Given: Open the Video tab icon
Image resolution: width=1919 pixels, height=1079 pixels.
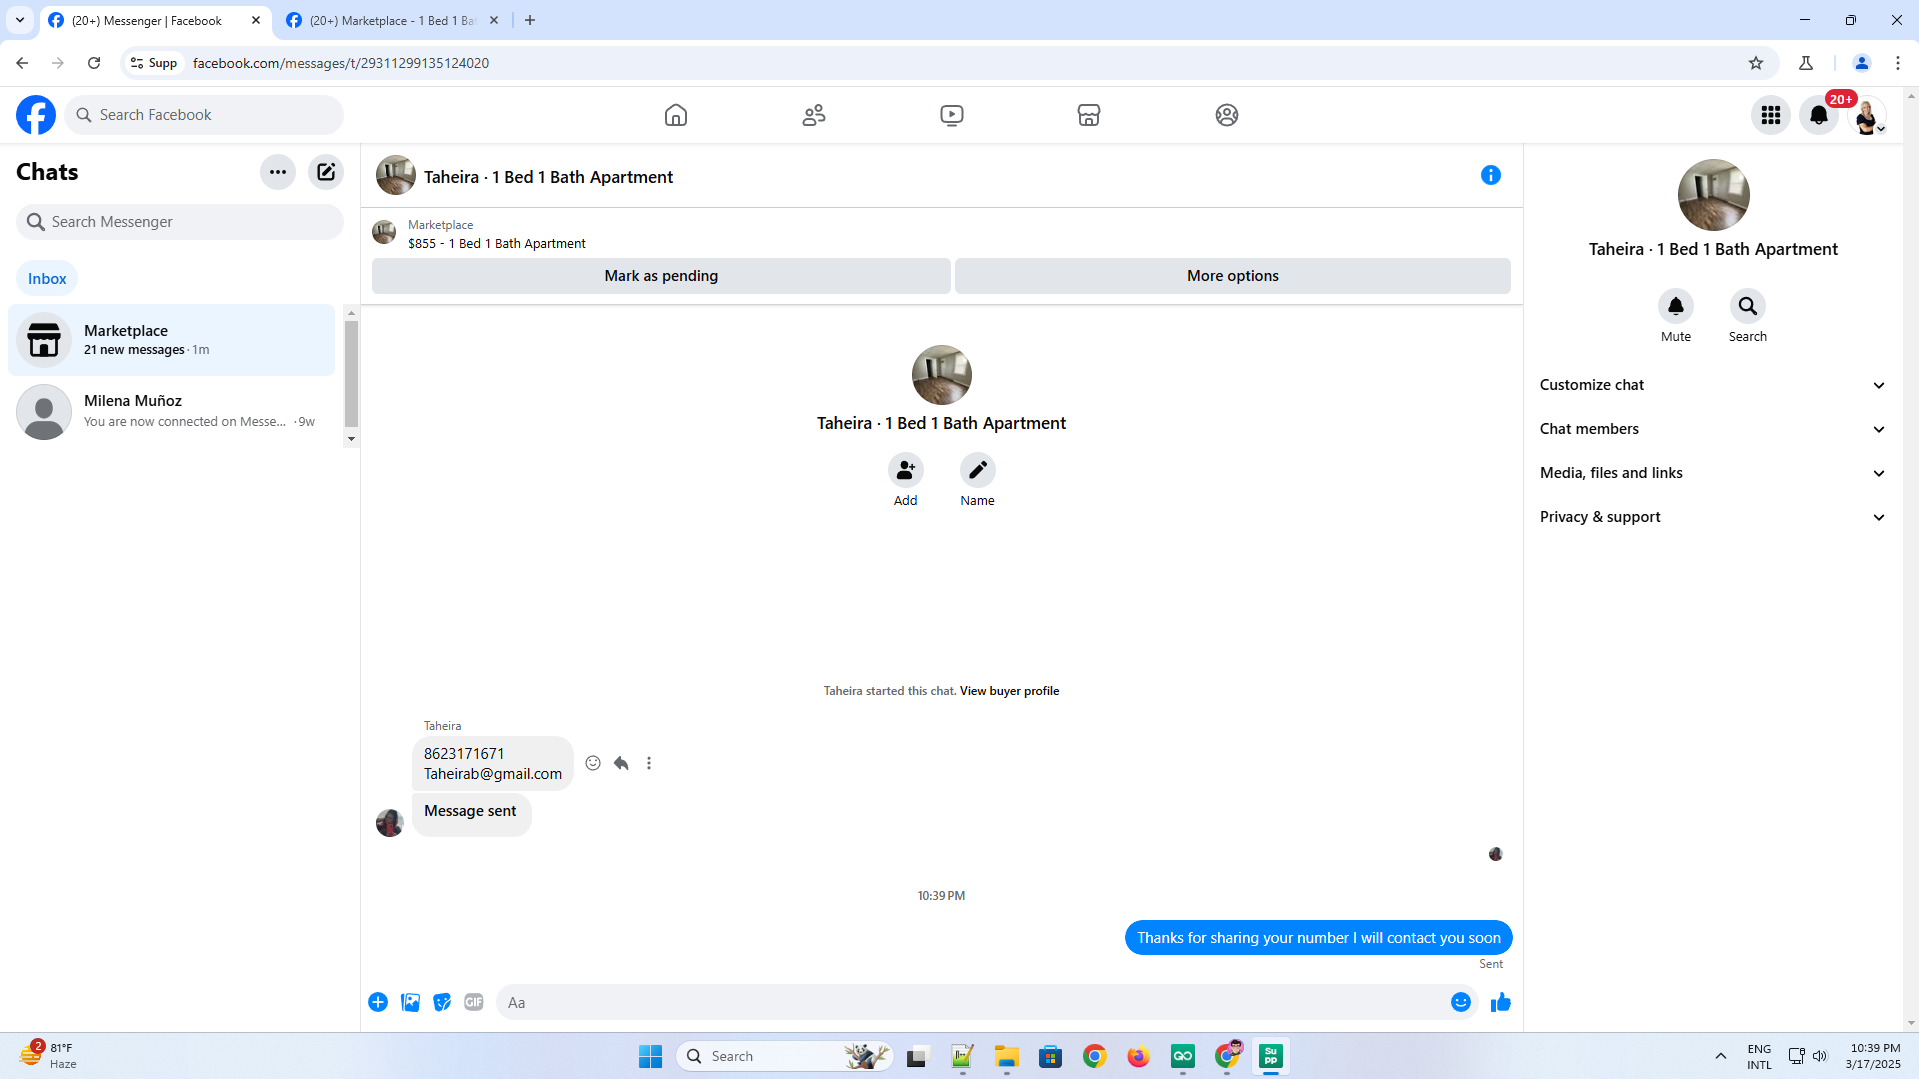Looking at the screenshot, I should click(x=952, y=115).
